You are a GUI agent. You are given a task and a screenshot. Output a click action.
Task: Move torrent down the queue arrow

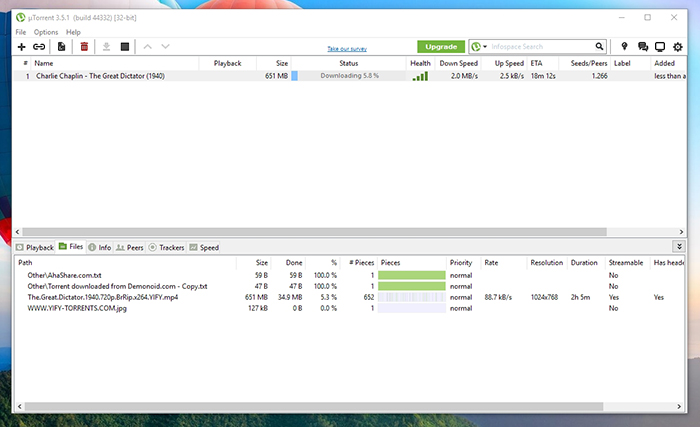pos(165,46)
